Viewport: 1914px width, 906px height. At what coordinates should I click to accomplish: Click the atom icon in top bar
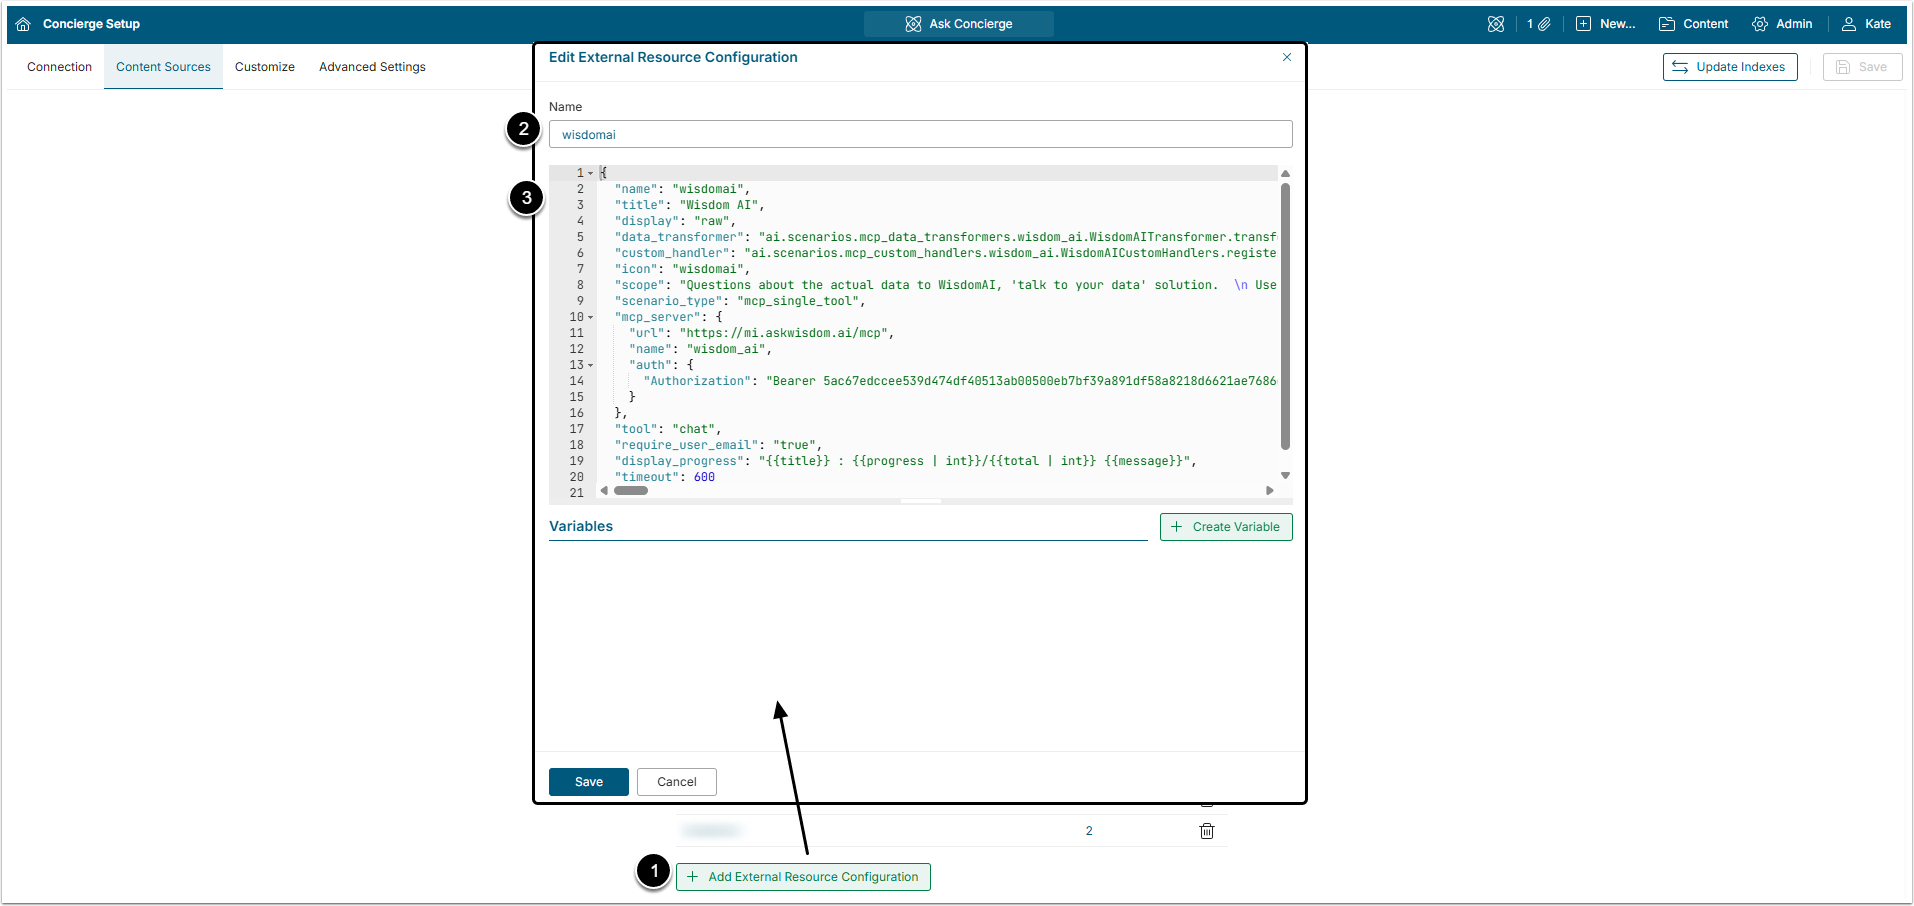click(1495, 24)
